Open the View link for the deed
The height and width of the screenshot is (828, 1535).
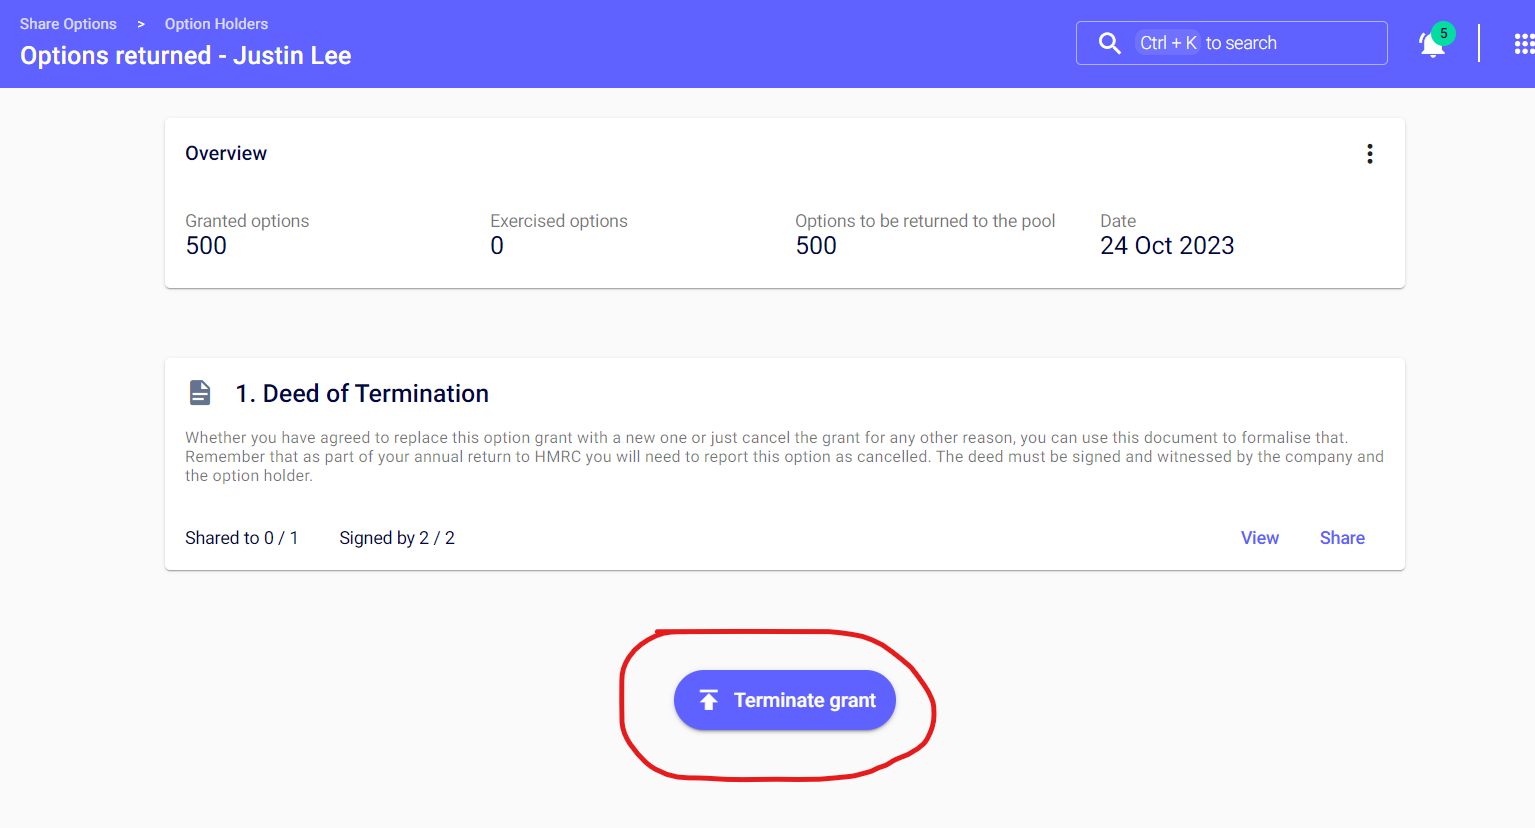coord(1259,538)
